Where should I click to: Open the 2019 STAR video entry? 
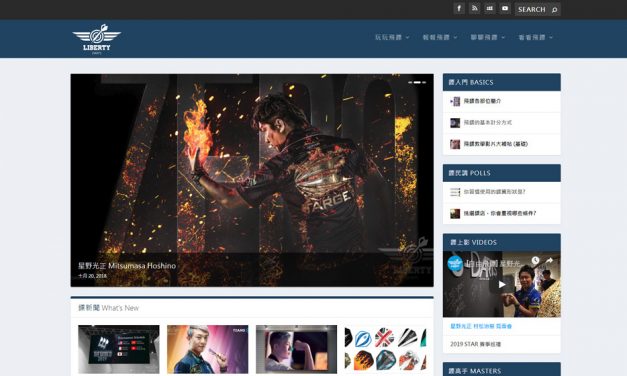[x=475, y=344]
